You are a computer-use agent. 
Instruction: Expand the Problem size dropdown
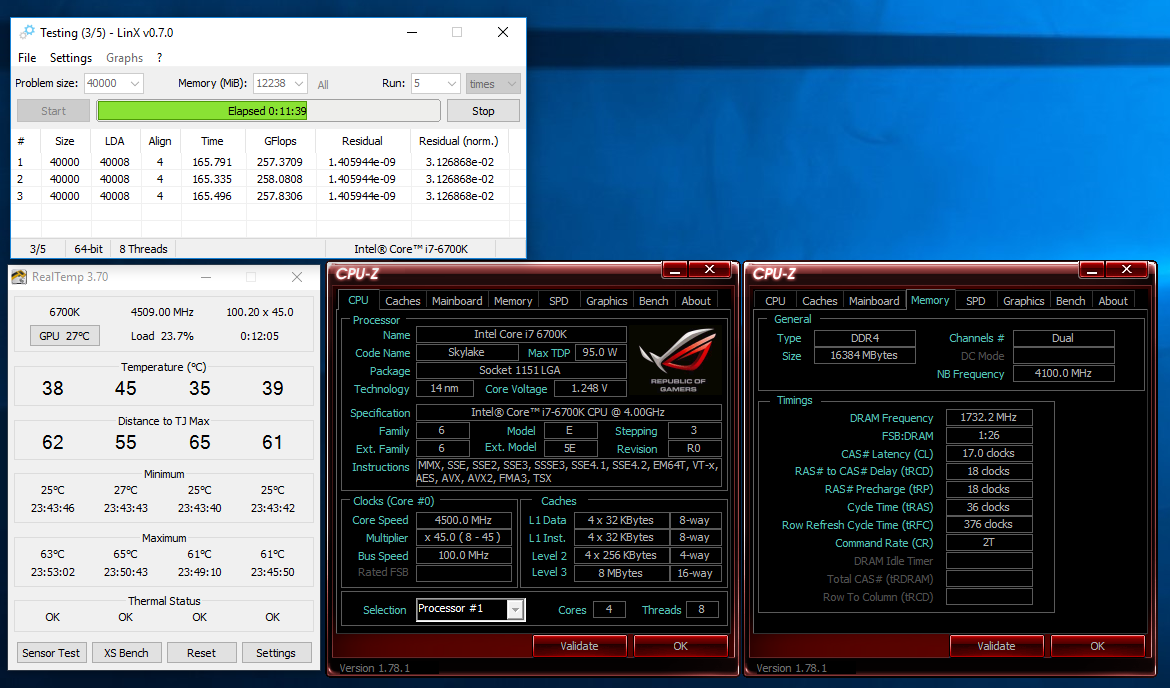tap(135, 84)
